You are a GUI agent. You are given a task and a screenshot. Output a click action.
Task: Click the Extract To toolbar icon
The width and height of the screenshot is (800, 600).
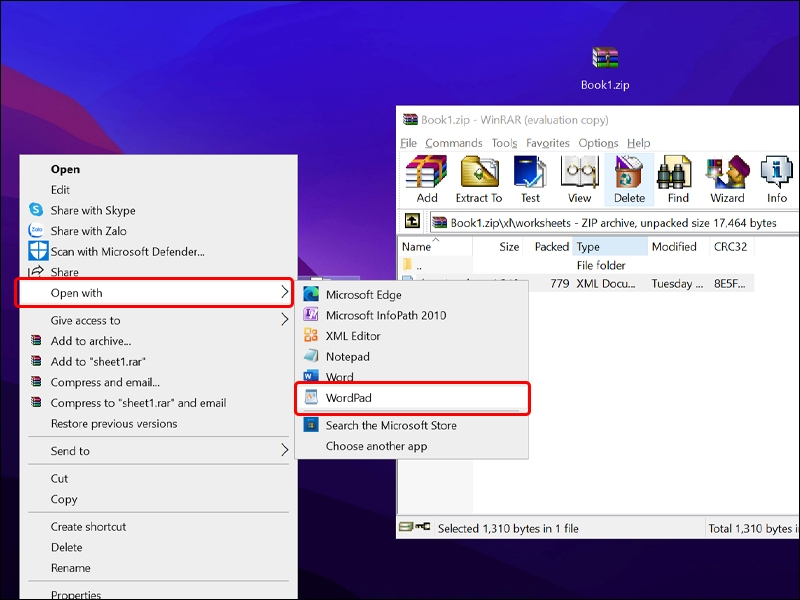click(x=479, y=179)
